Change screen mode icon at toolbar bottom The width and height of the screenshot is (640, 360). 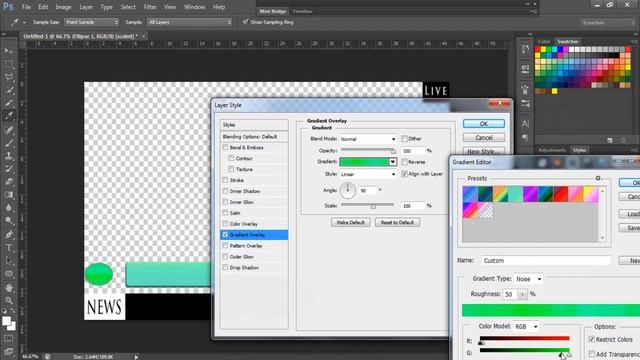click(x=9, y=351)
